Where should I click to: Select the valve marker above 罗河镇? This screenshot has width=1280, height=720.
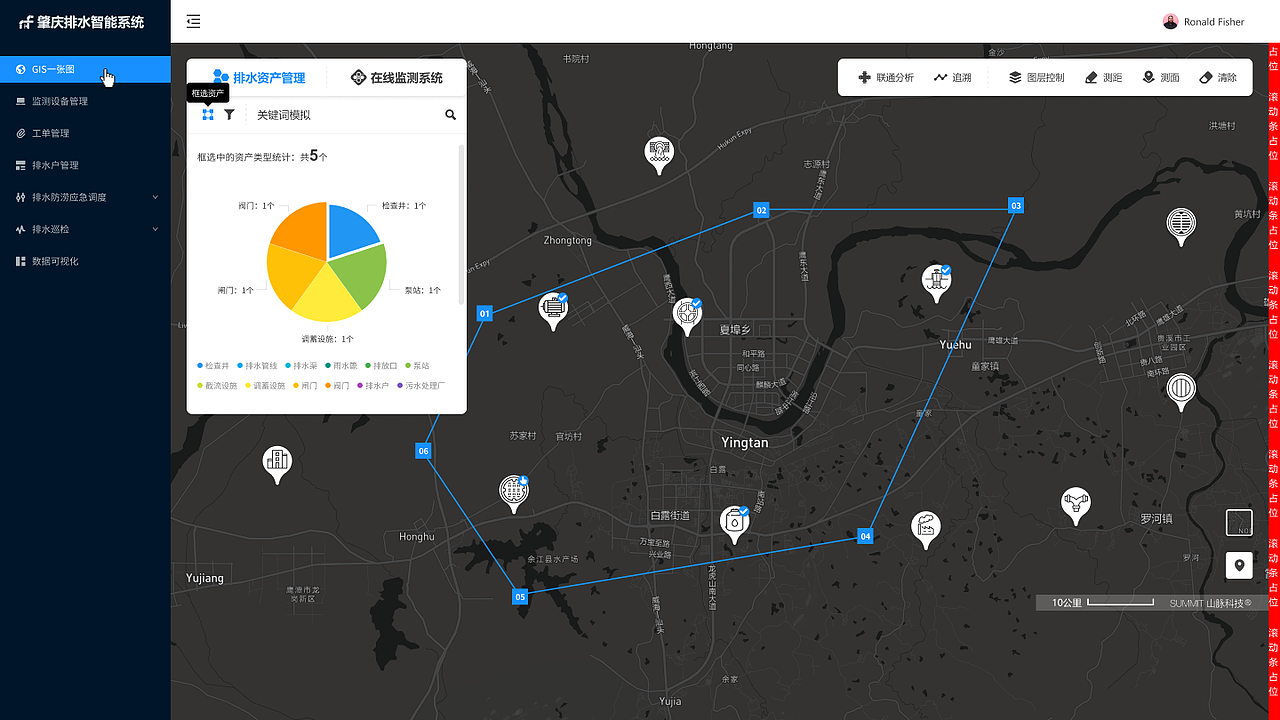point(1075,505)
